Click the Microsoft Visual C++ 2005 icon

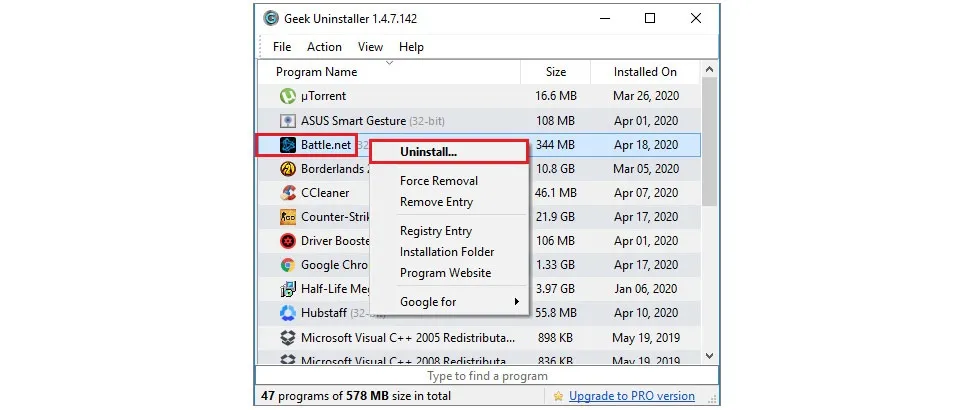[287, 338]
